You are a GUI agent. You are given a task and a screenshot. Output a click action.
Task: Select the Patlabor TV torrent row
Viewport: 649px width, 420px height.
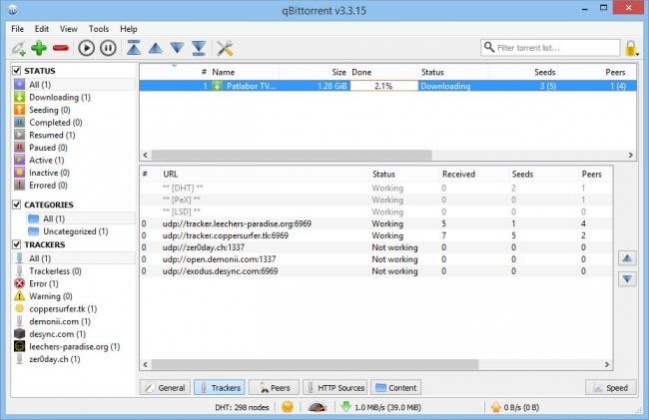point(388,86)
